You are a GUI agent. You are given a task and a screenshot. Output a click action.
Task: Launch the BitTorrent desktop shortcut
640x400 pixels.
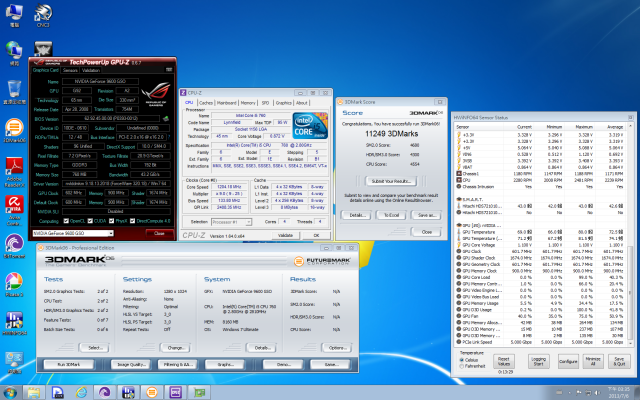click(x=14, y=246)
